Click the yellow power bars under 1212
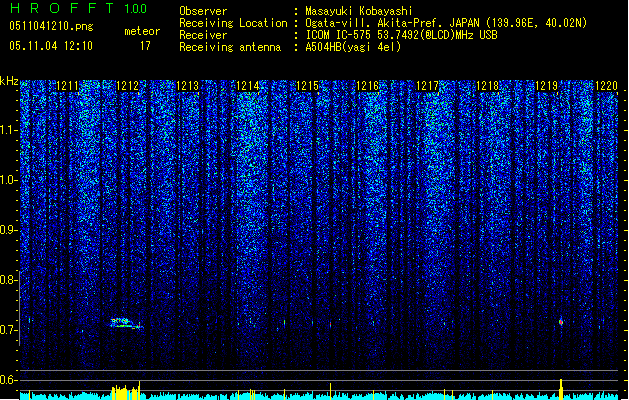Image resolution: width=629 pixels, height=400 pixels. coord(126,391)
